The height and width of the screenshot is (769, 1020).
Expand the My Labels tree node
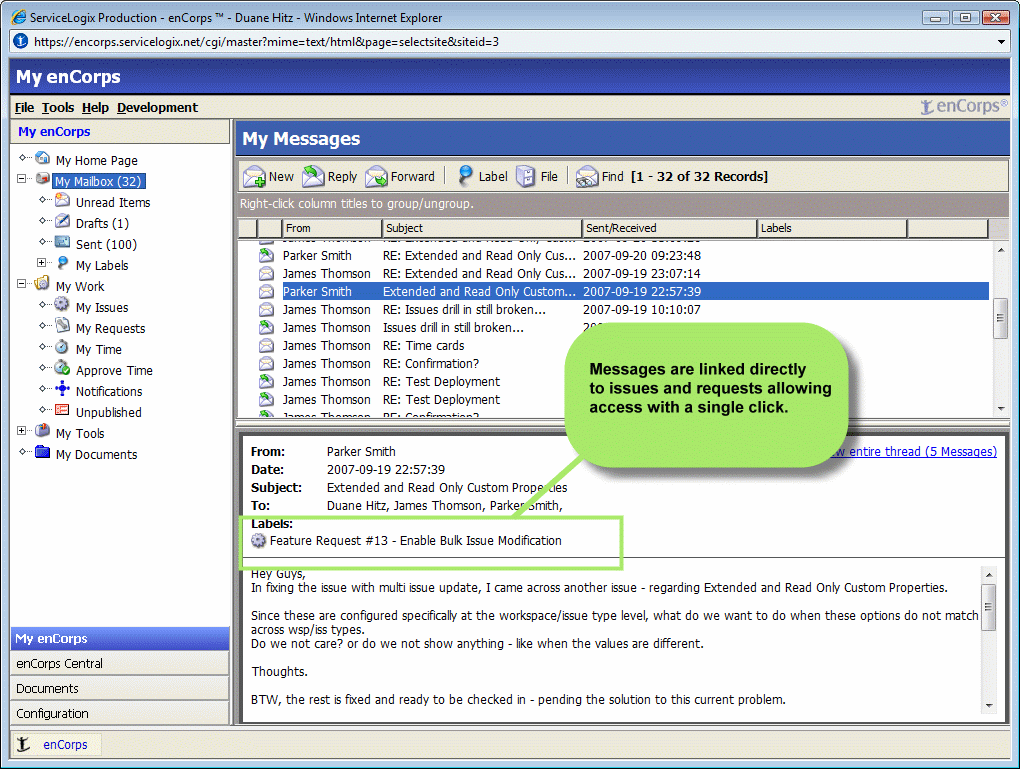tap(42, 263)
